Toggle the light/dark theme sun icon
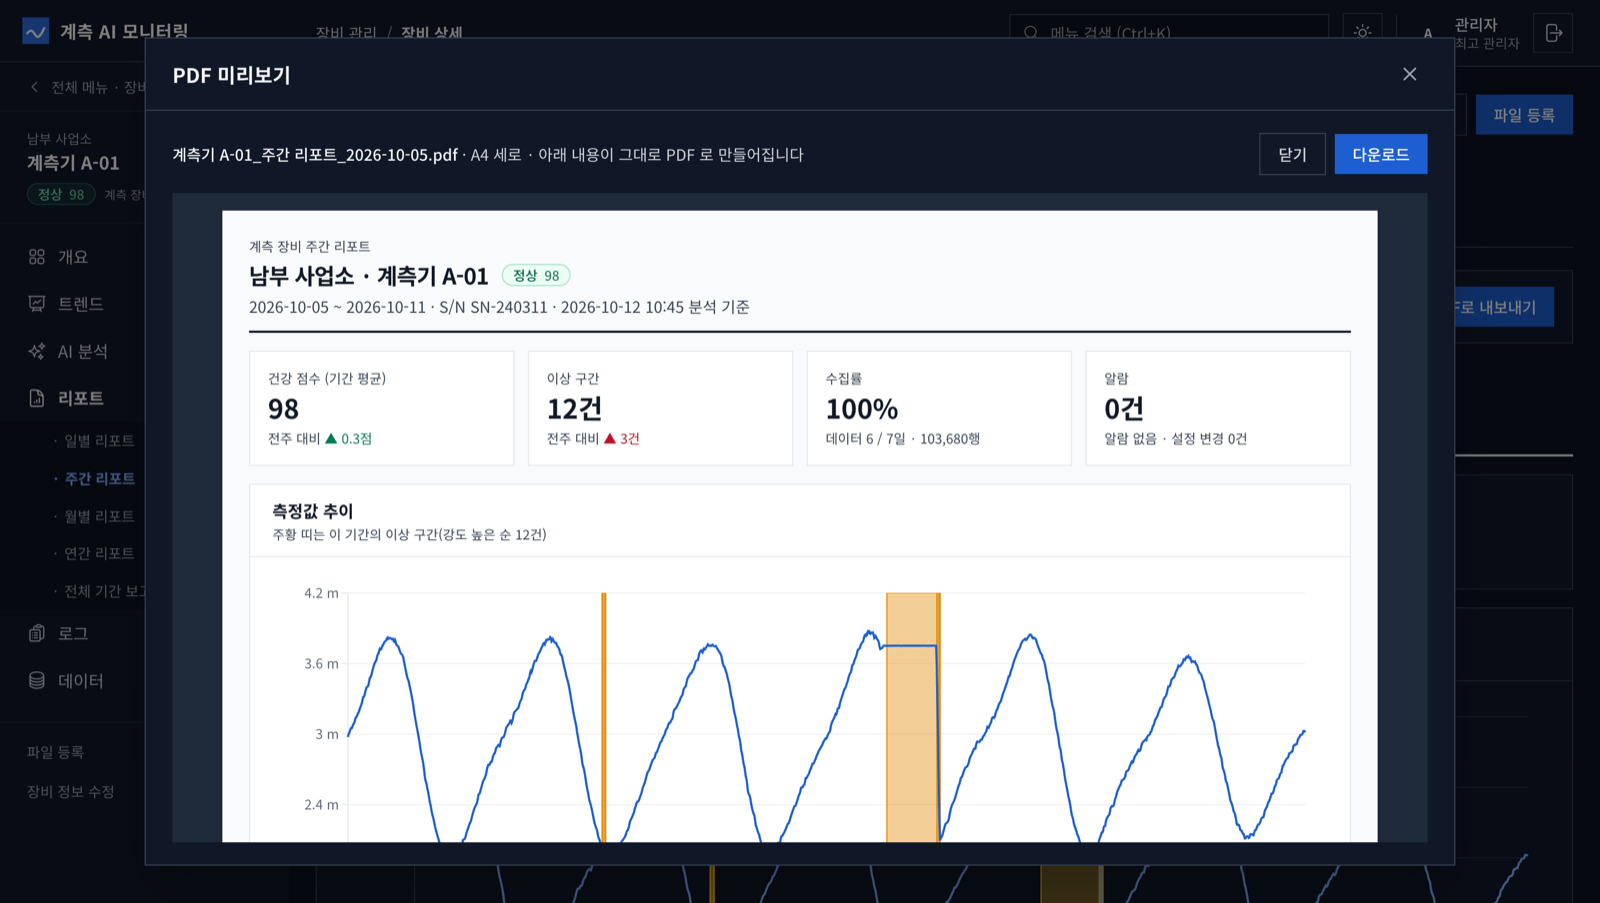The height and width of the screenshot is (903, 1600). point(1362,33)
